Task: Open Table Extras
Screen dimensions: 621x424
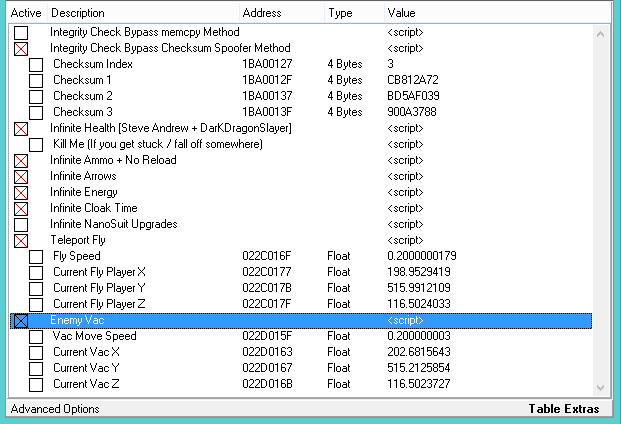Action: 564,409
